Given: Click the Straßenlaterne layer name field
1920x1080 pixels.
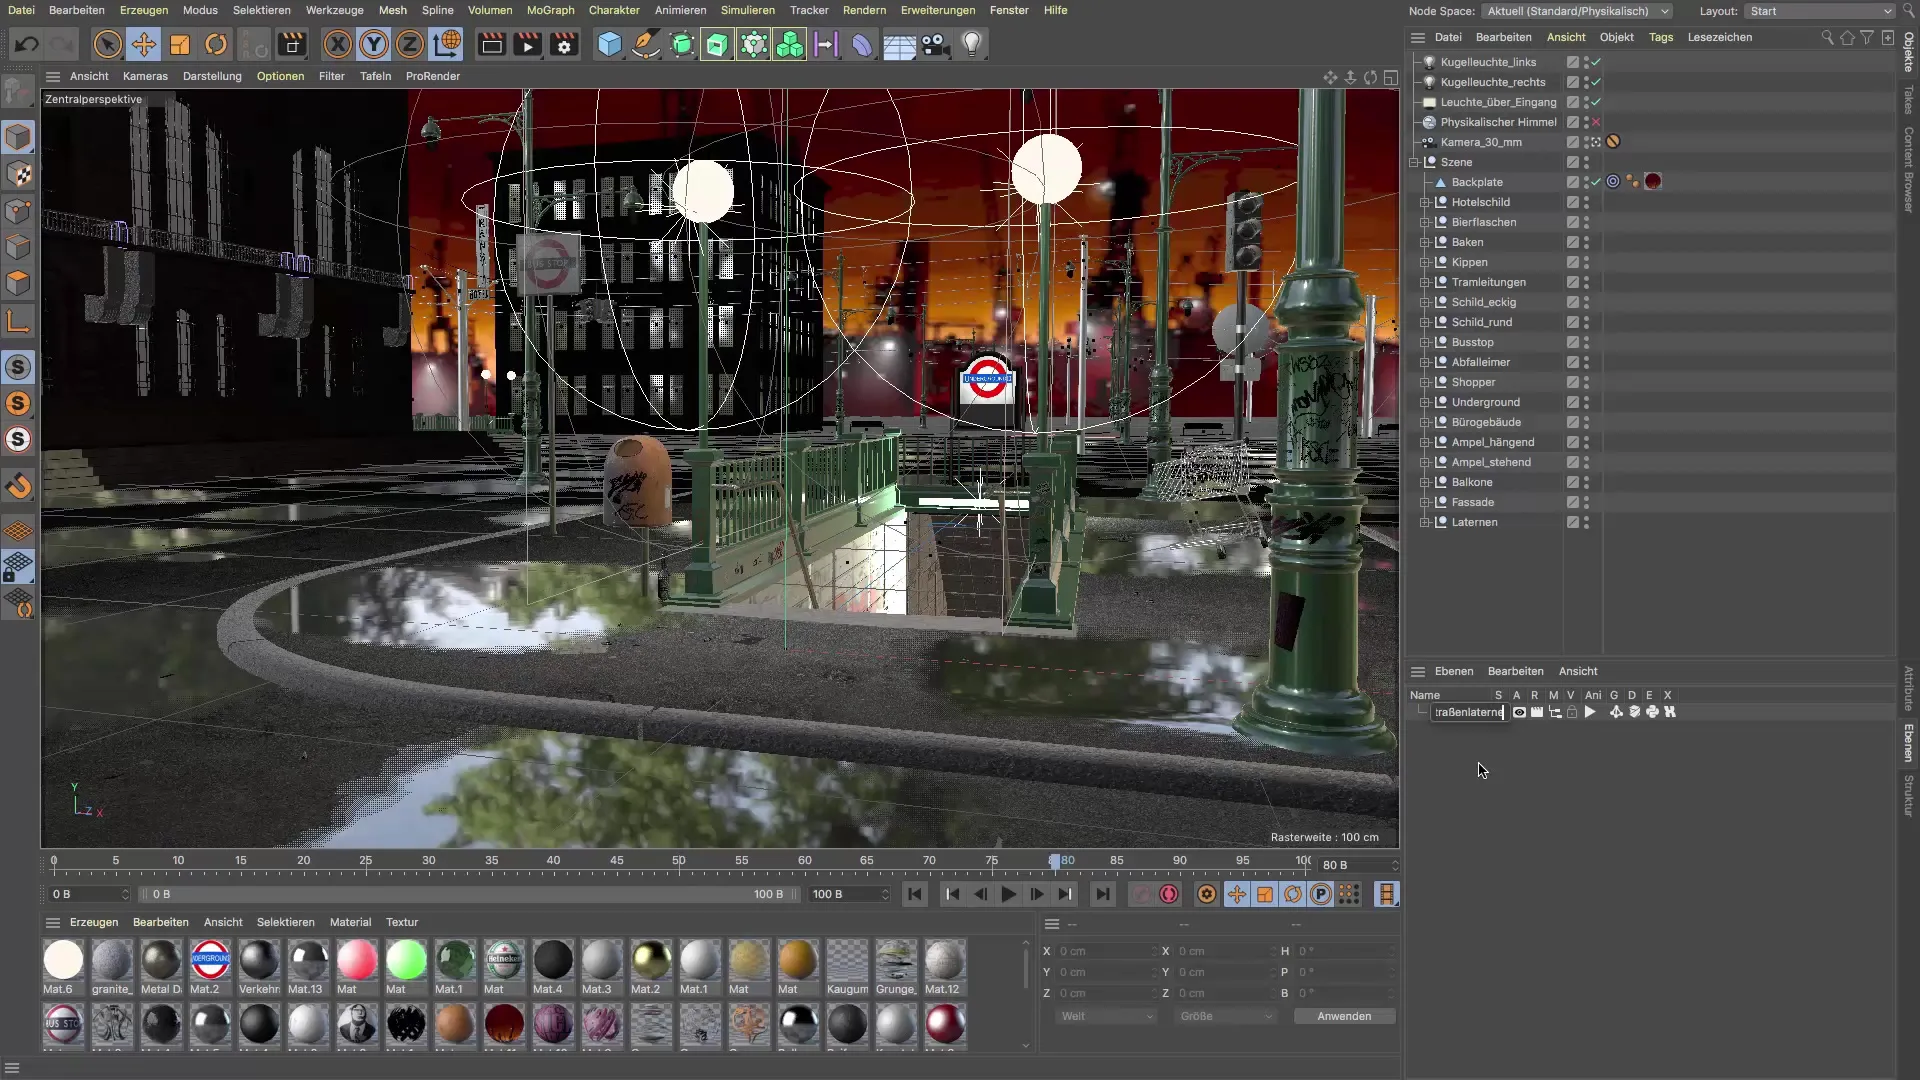Looking at the screenshot, I should click(1468, 712).
